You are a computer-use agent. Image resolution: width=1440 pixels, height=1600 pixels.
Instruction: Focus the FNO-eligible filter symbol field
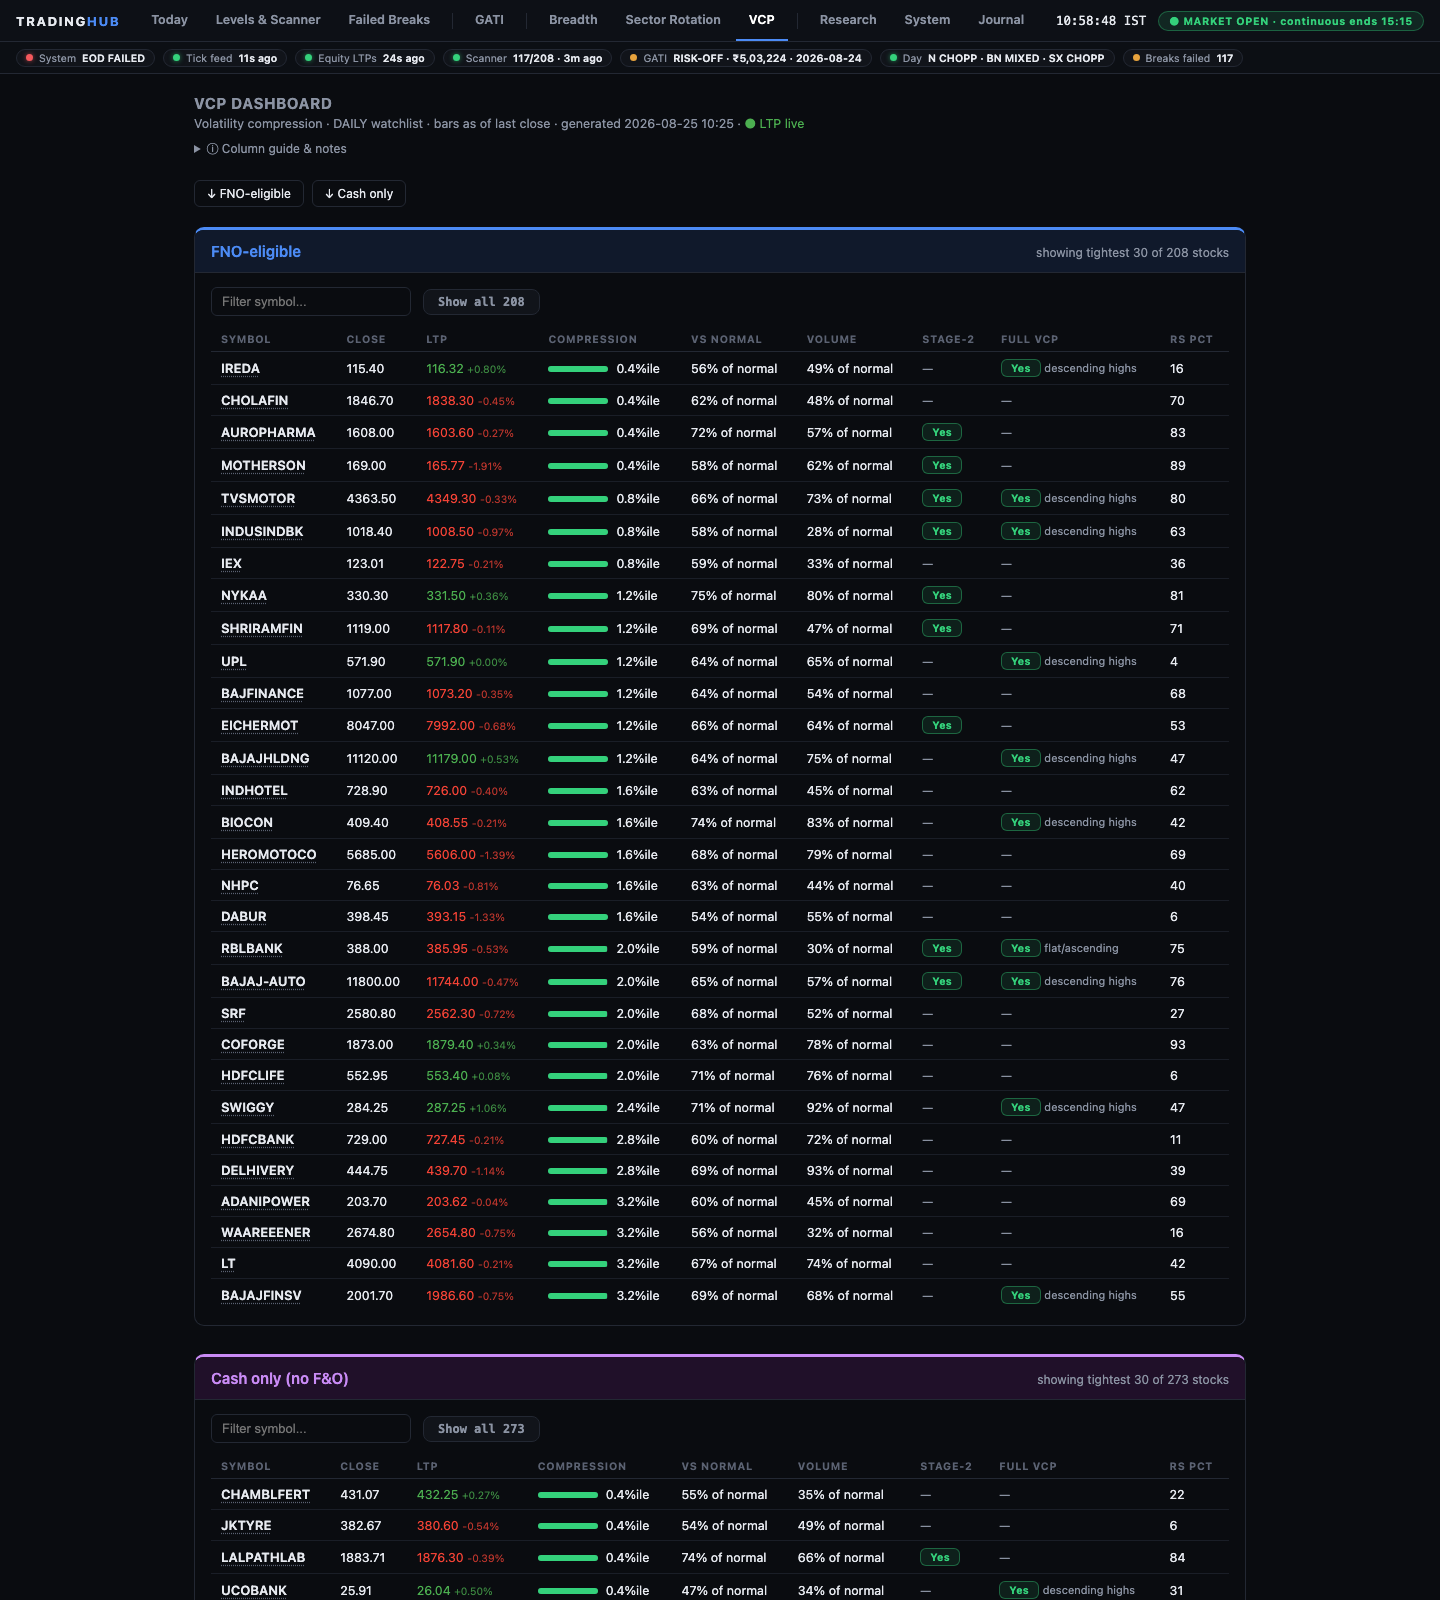pos(311,302)
